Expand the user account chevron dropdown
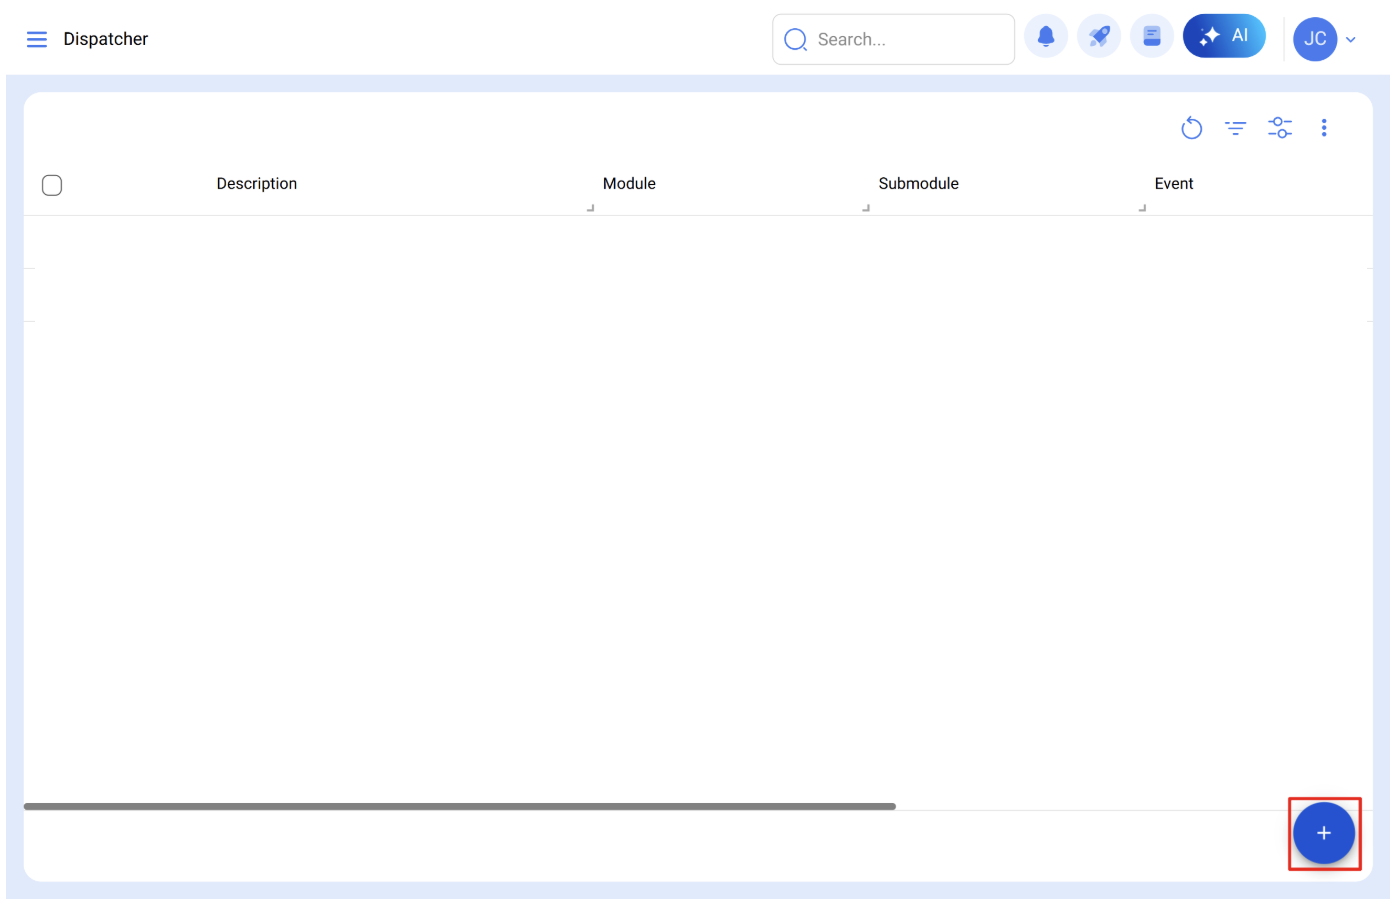This screenshot has height=902, width=1392. (x=1350, y=39)
